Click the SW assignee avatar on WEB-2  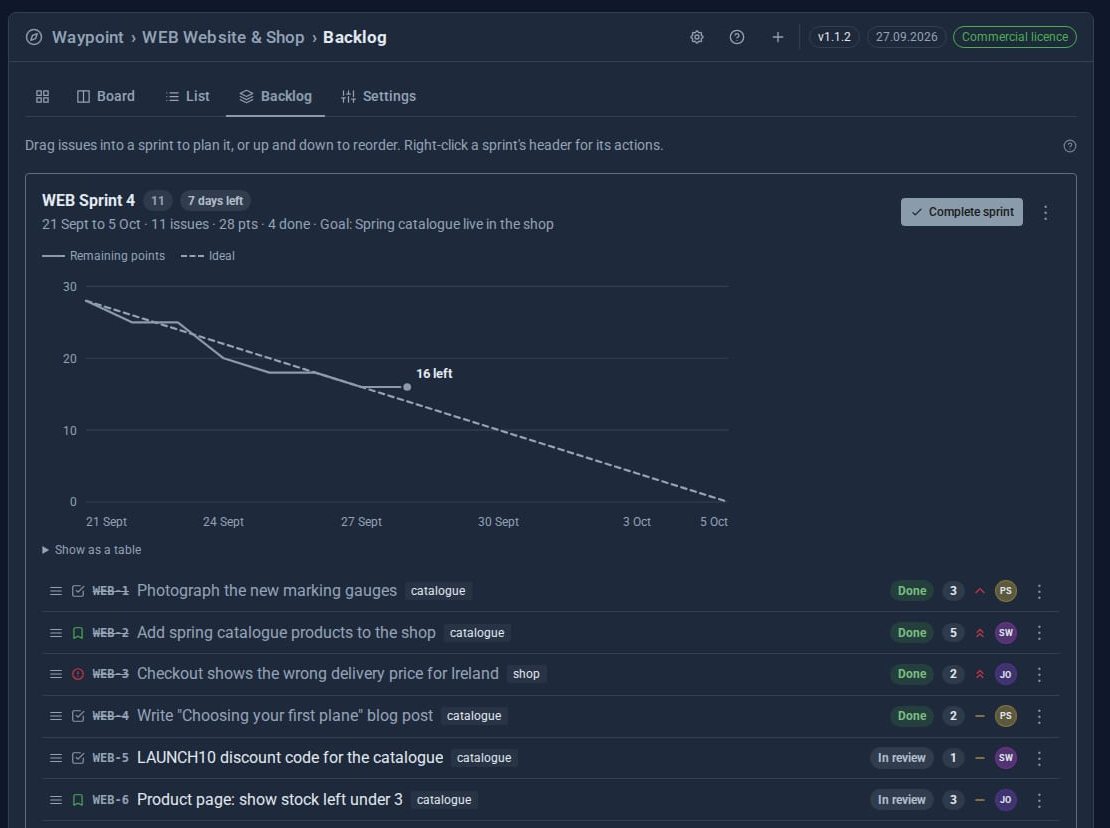(1005, 633)
